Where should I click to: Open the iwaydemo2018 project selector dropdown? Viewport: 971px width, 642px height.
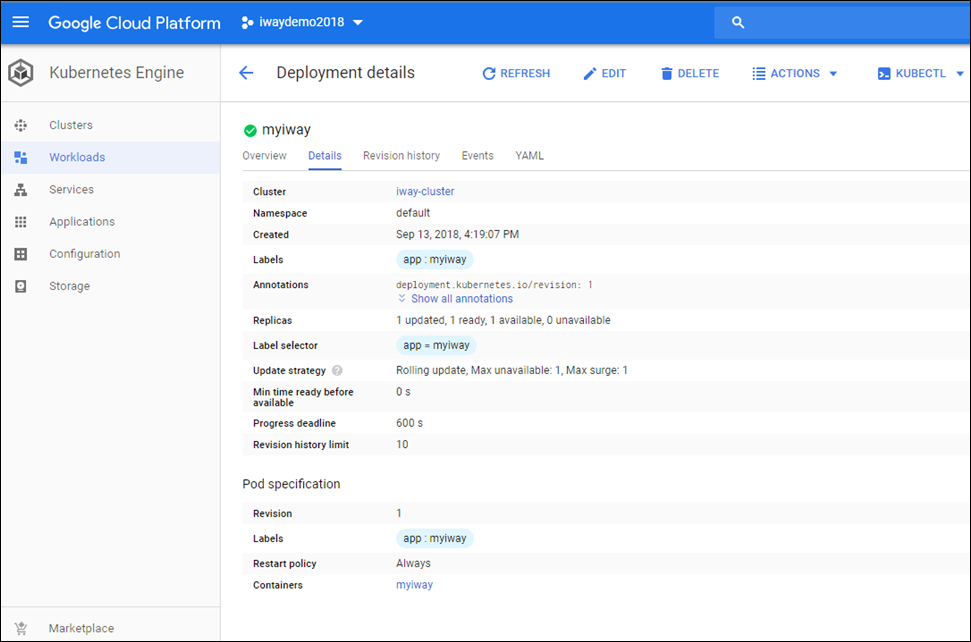tap(302, 22)
